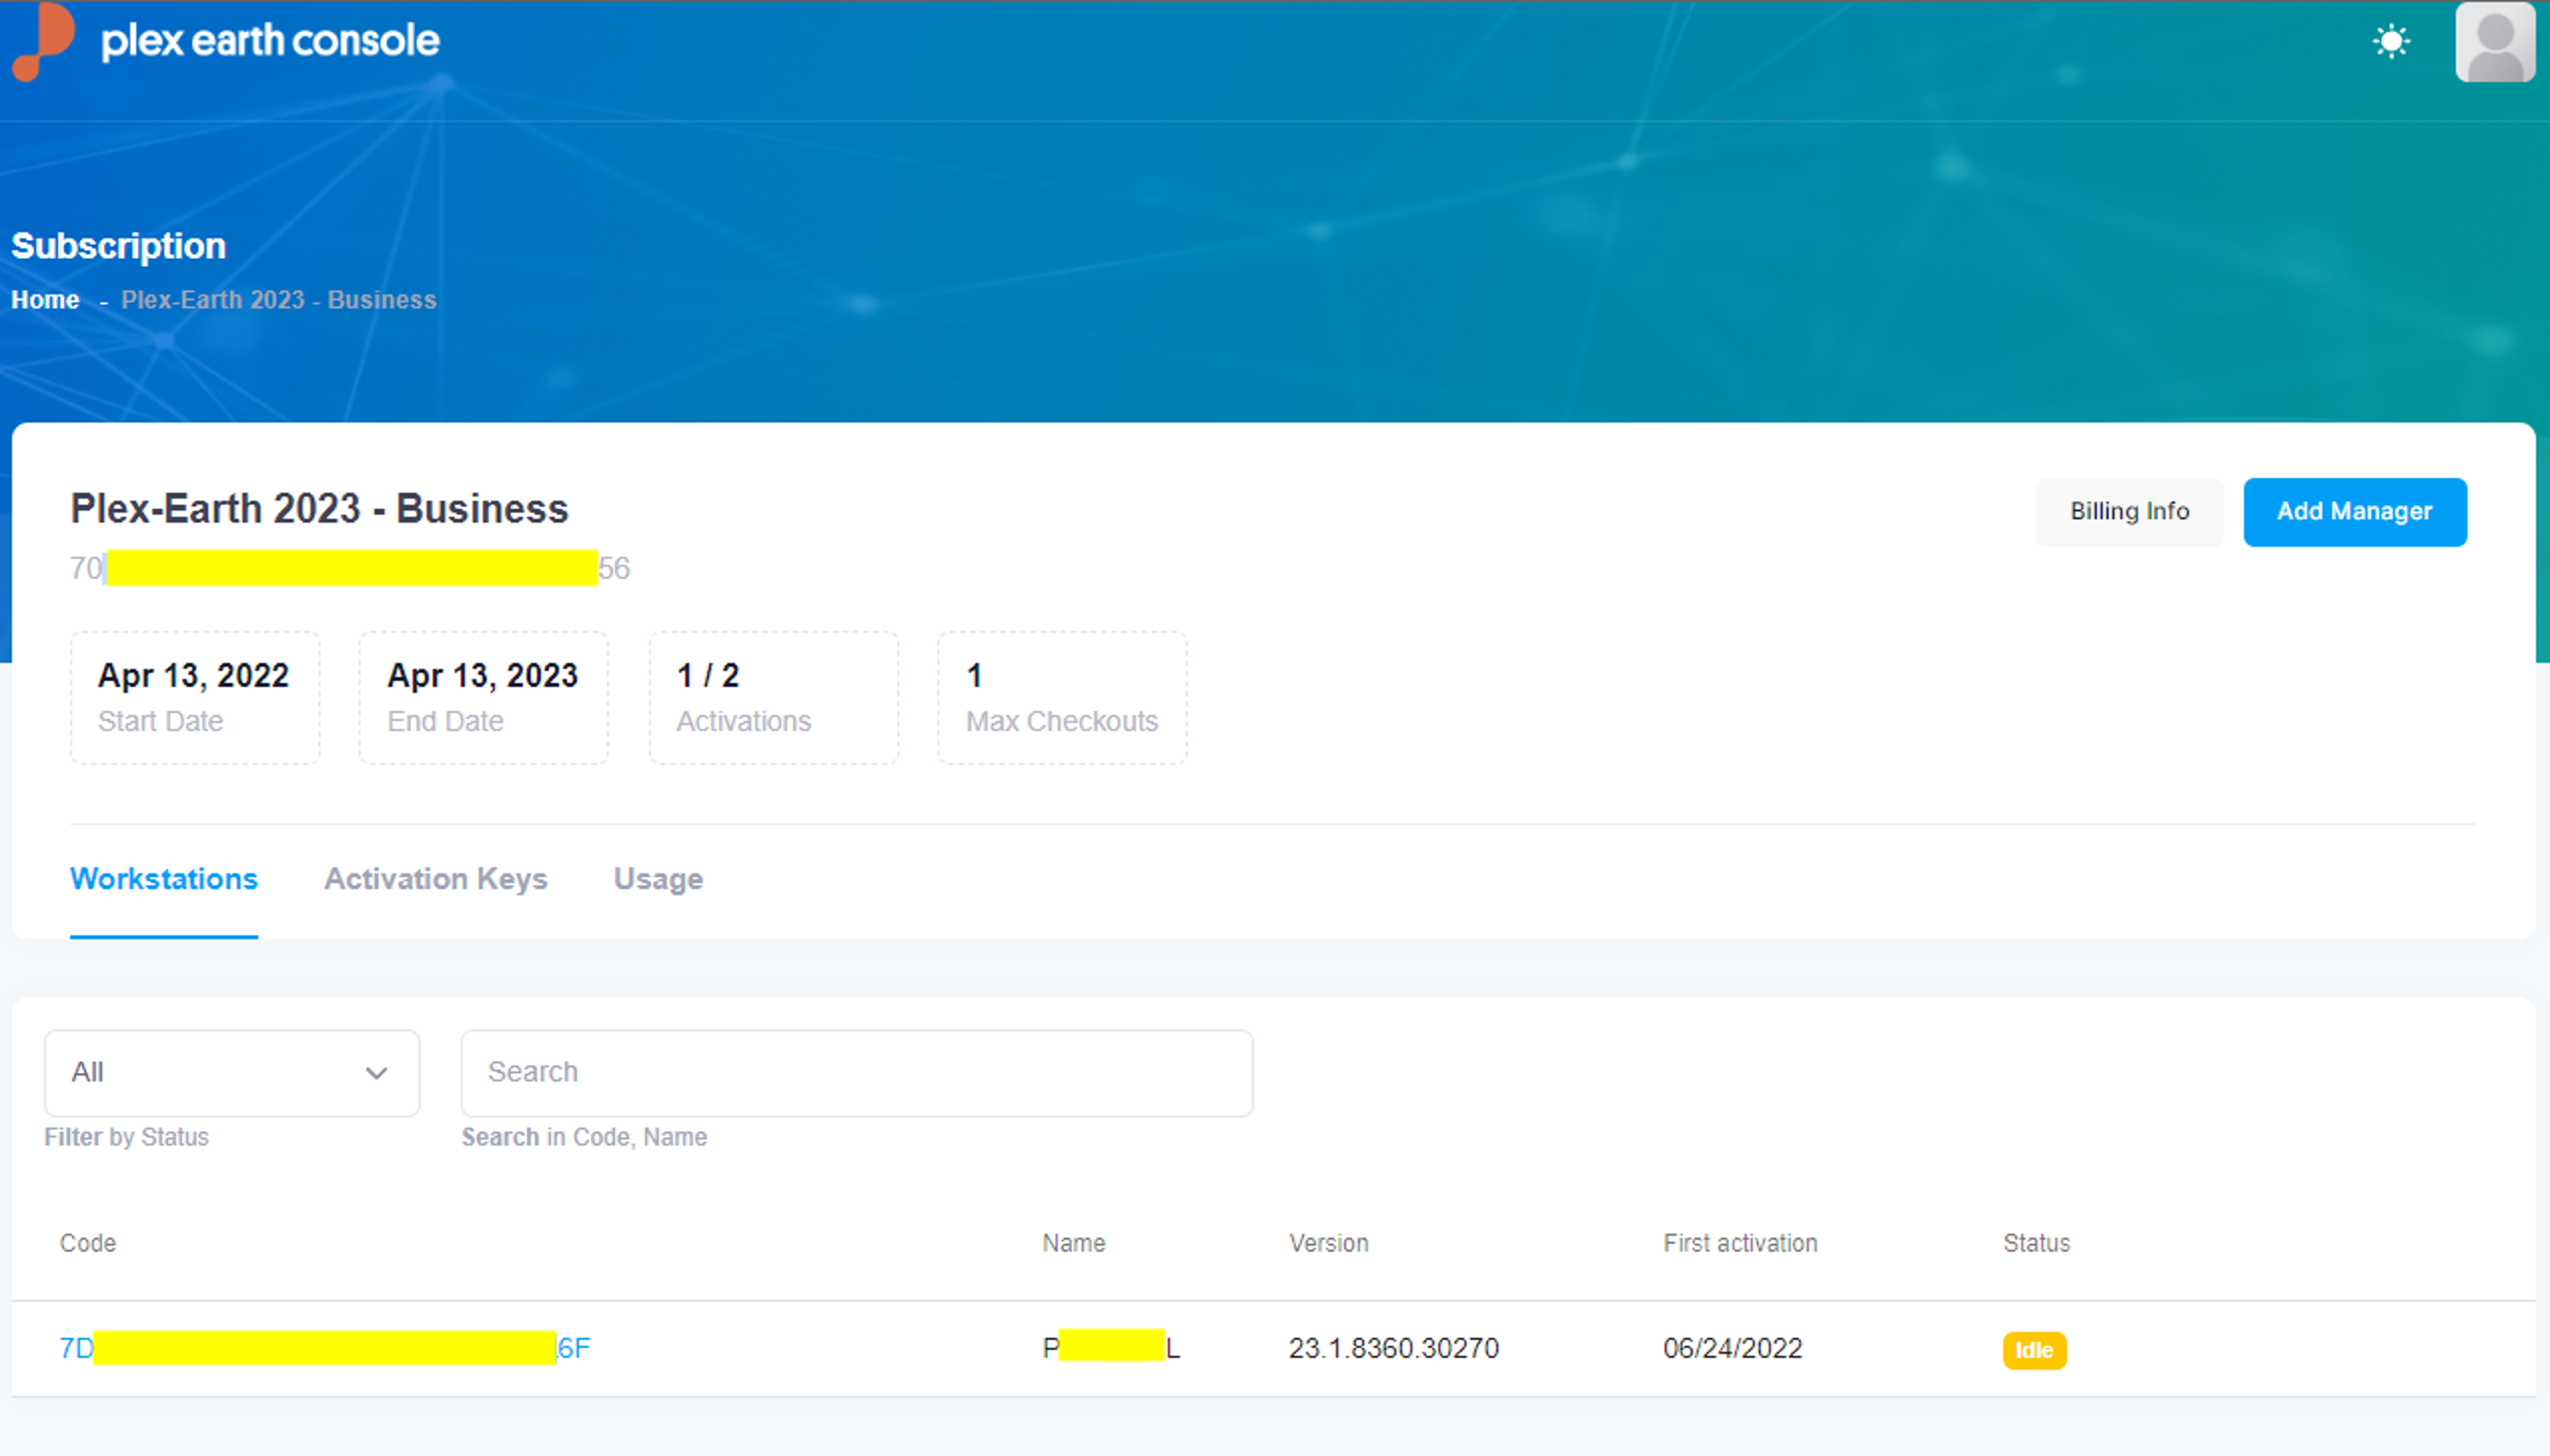Click the first activation date 06/24/2022
The width and height of the screenshot is (2550, 1456).
1732,1348
